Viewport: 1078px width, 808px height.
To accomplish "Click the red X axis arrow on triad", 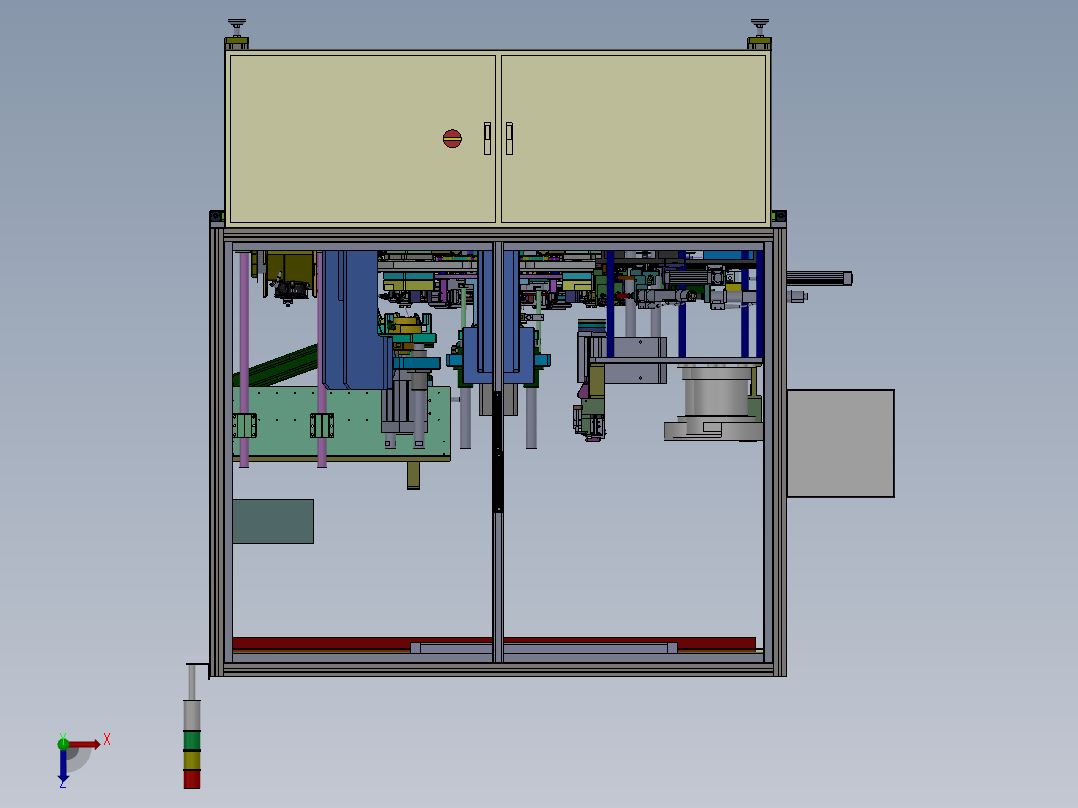I will 84,744.
